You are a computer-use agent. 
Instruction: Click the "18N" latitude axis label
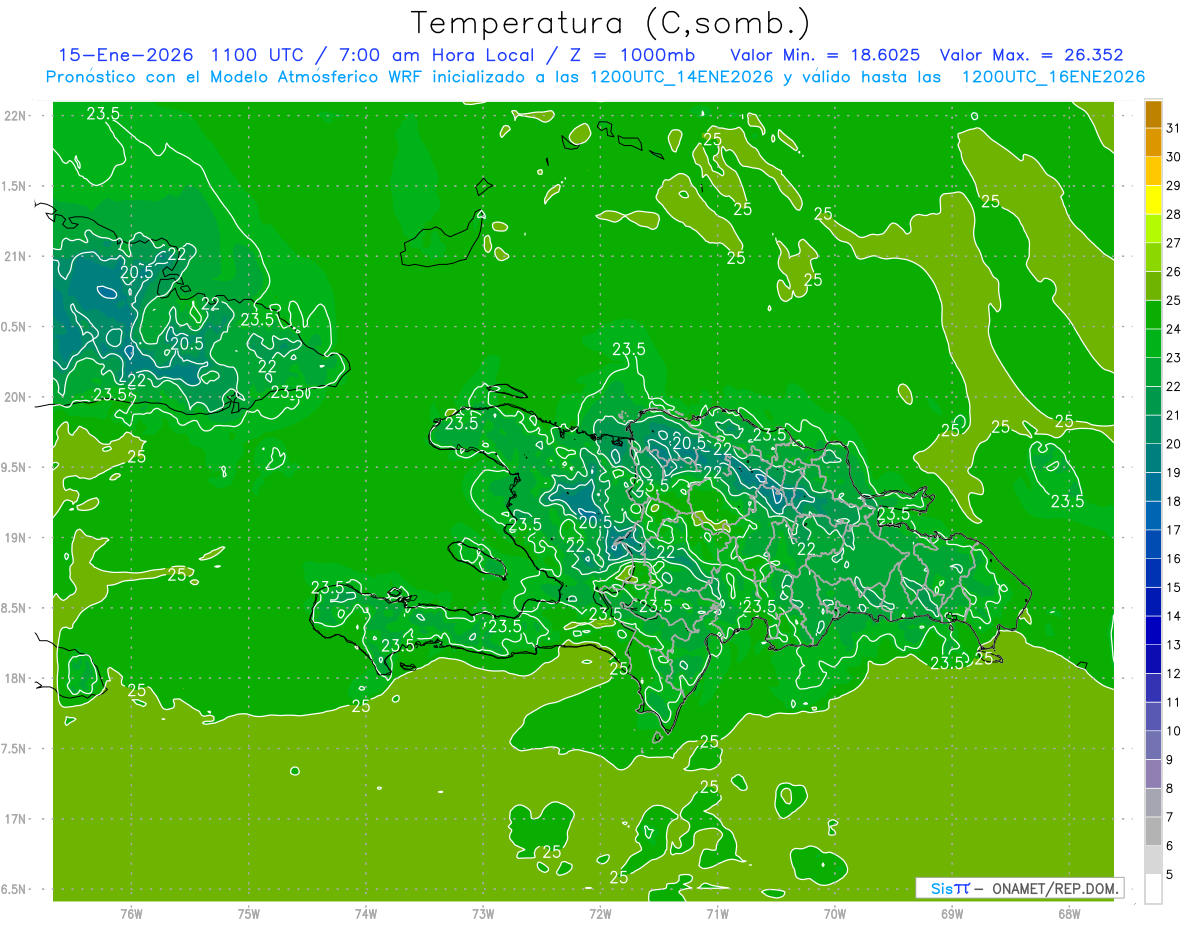point(14,678)
